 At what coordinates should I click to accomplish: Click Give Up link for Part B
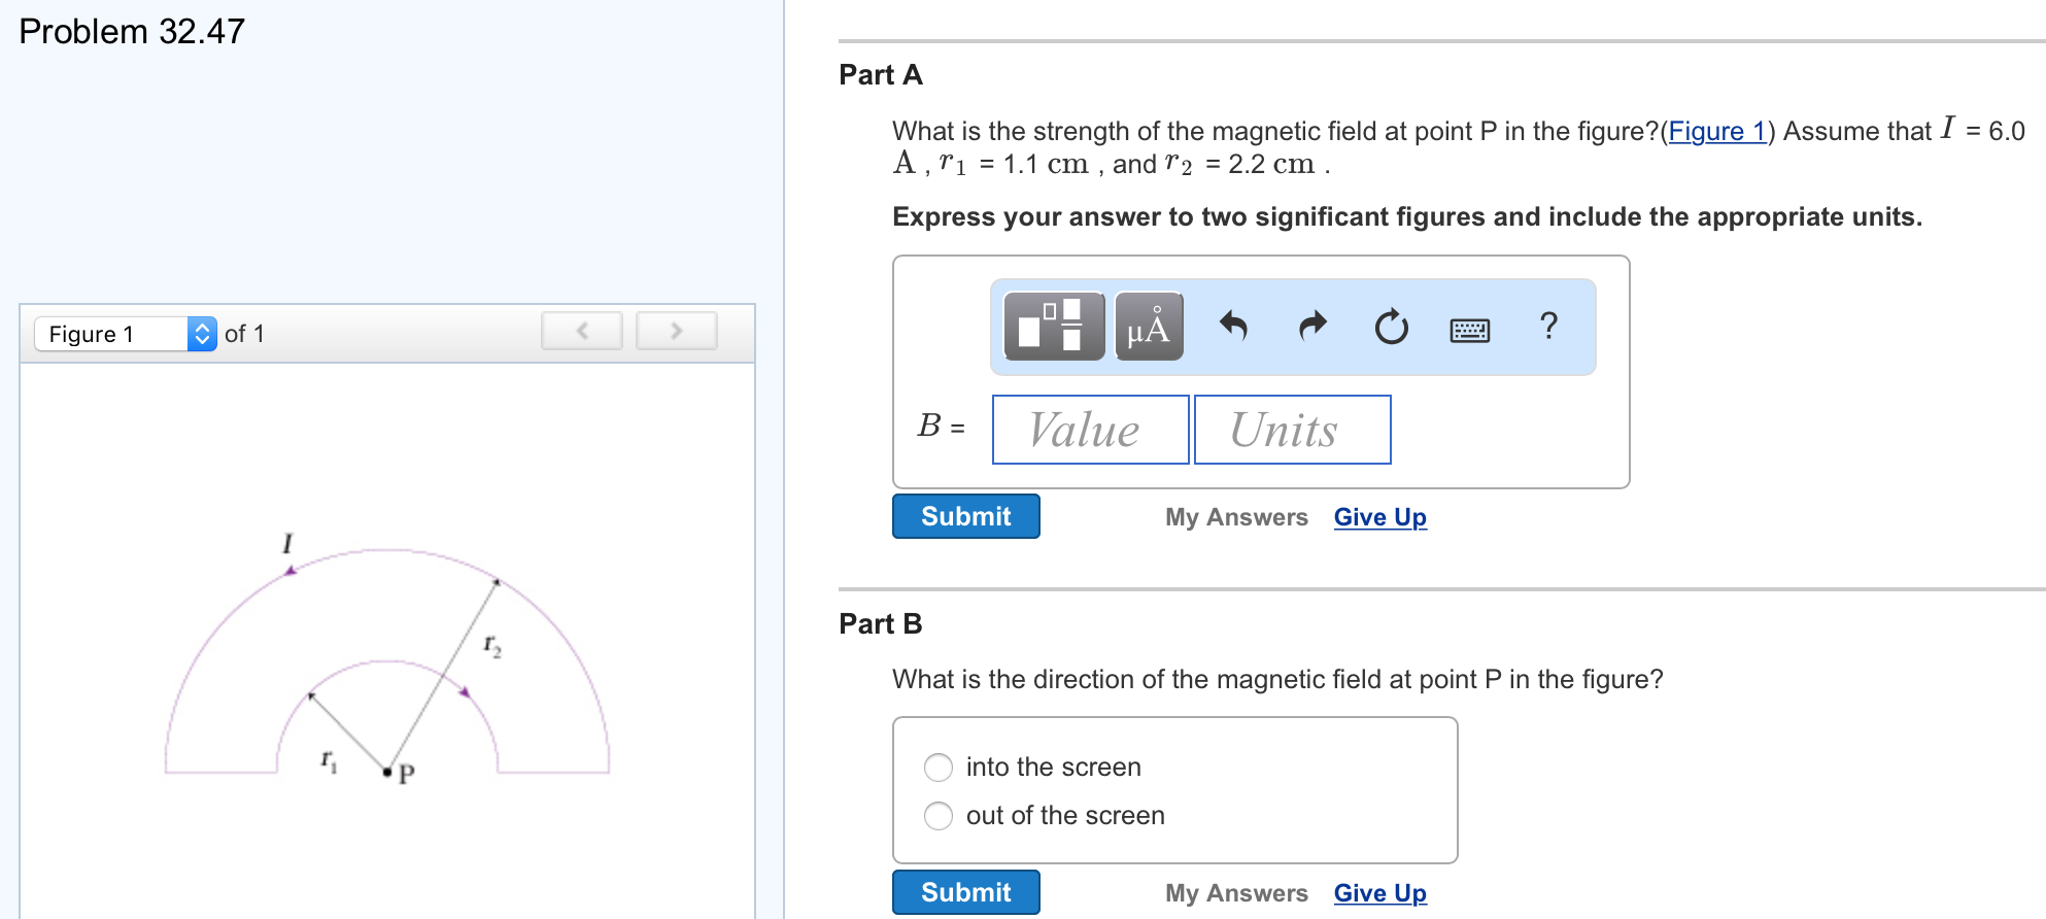[x=1380, y=893]
